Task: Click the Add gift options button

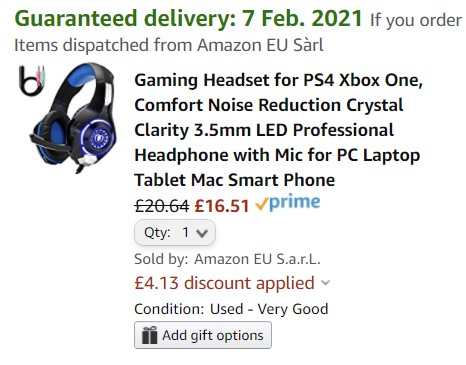Action: click(203, 335)
